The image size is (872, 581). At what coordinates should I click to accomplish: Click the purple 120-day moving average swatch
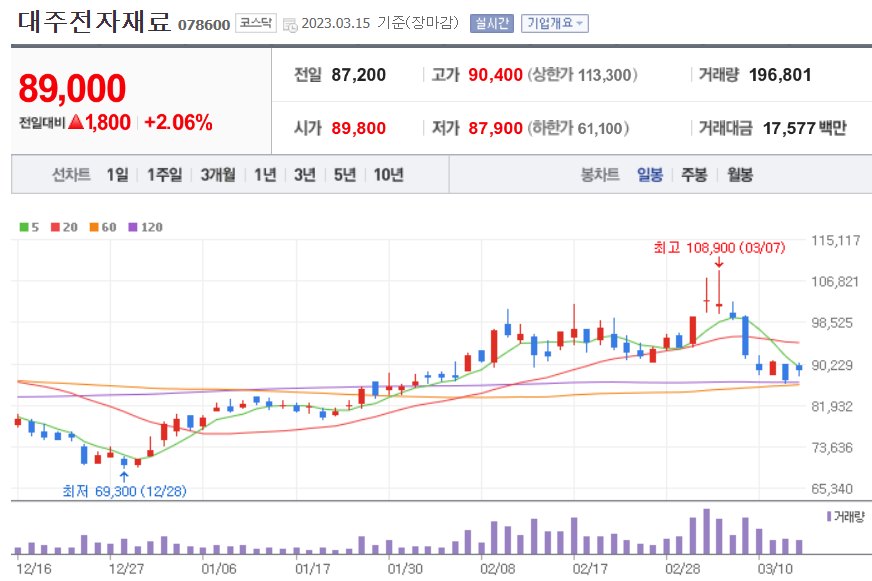tap(132, 227)
